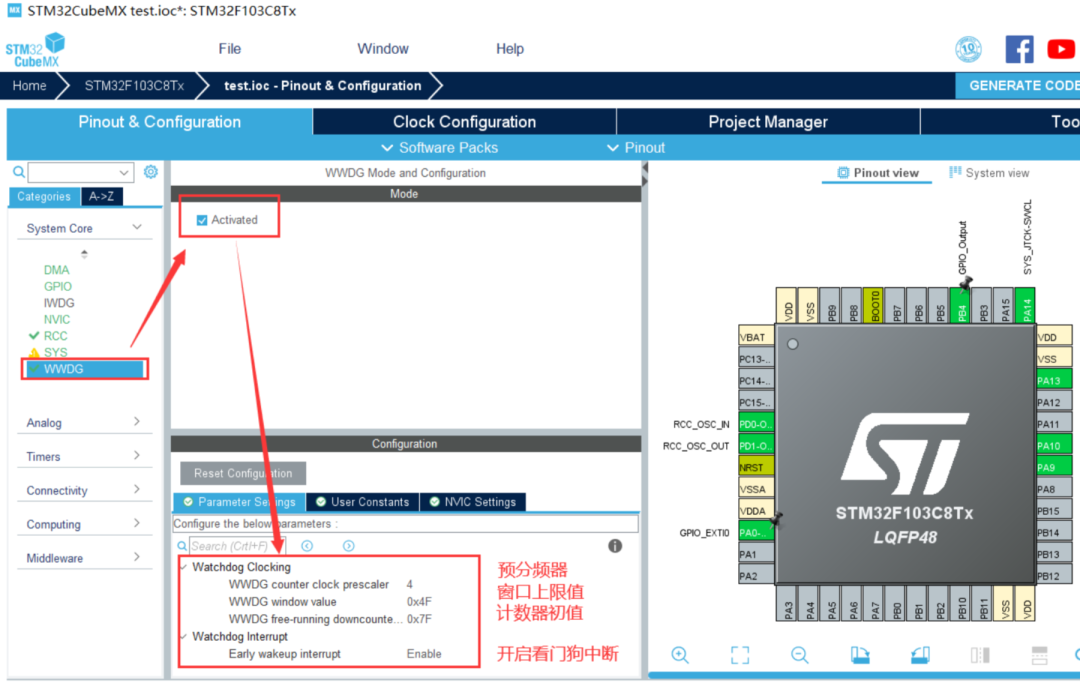Viewport: 1080px width, 683px height.
Task: Open the Software Packs dropdown
Action: tap(439, 147)
